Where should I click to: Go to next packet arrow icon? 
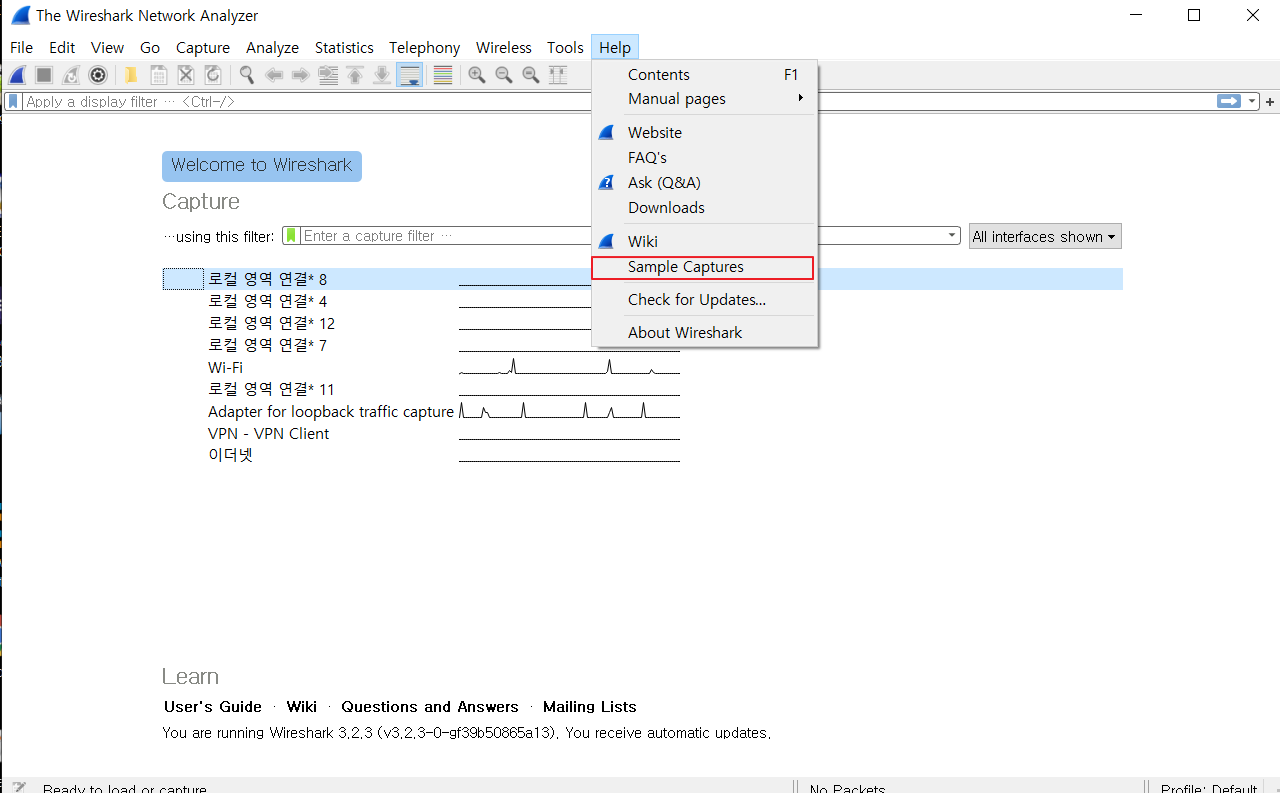300,75
